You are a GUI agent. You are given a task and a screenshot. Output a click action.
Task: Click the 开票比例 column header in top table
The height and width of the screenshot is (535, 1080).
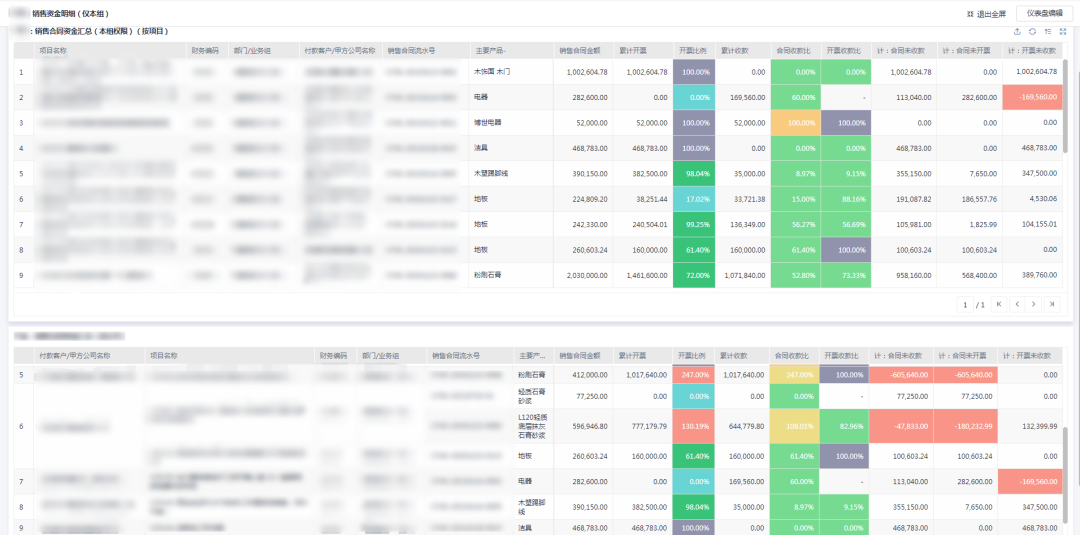point(694,51)
